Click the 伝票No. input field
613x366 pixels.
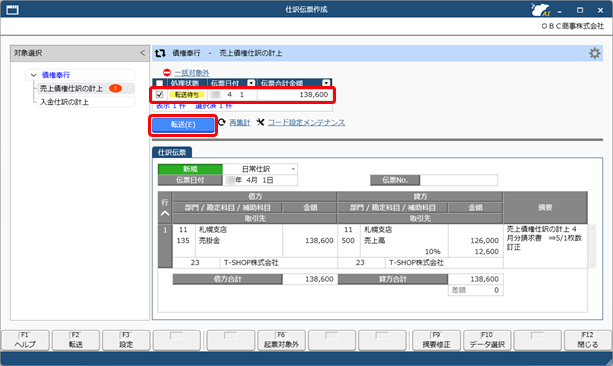(459, 180)
